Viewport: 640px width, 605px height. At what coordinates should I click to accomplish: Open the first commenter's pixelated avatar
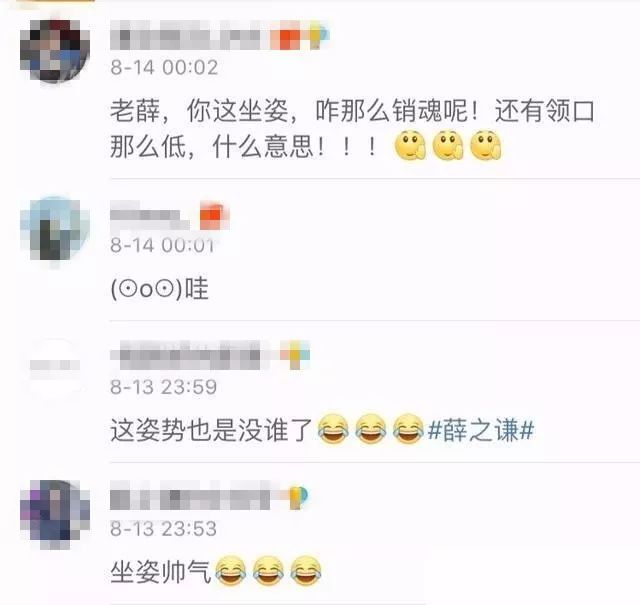(55, 51)
